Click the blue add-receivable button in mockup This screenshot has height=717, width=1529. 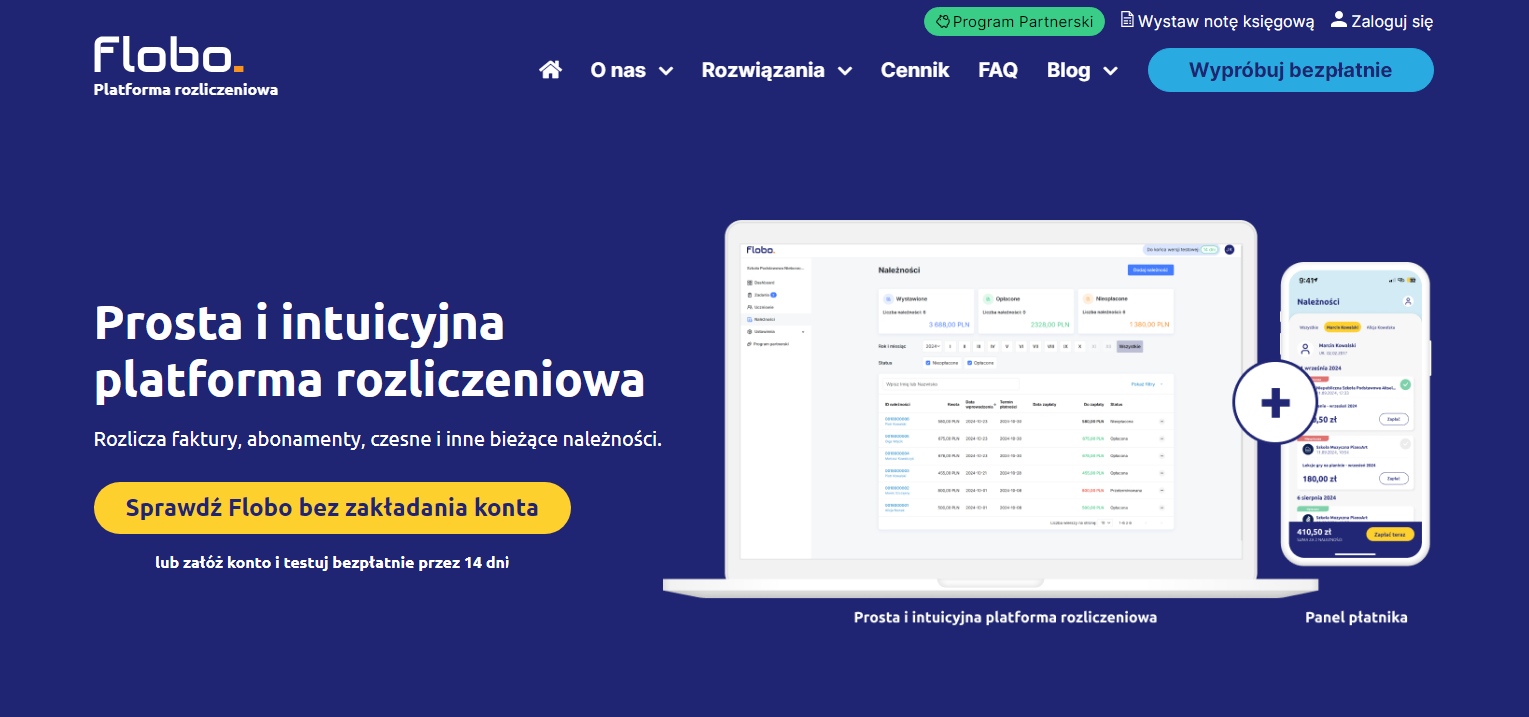[1150, 270]
